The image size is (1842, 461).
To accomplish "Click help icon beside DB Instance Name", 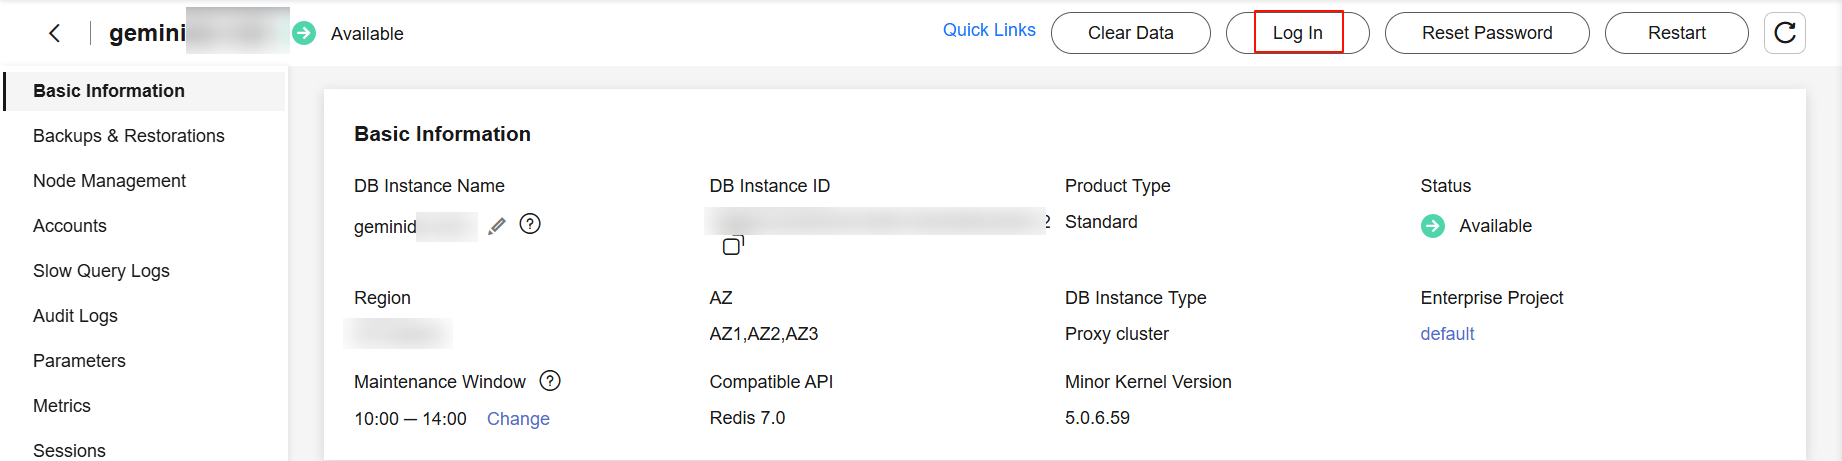I will point(530,224).
